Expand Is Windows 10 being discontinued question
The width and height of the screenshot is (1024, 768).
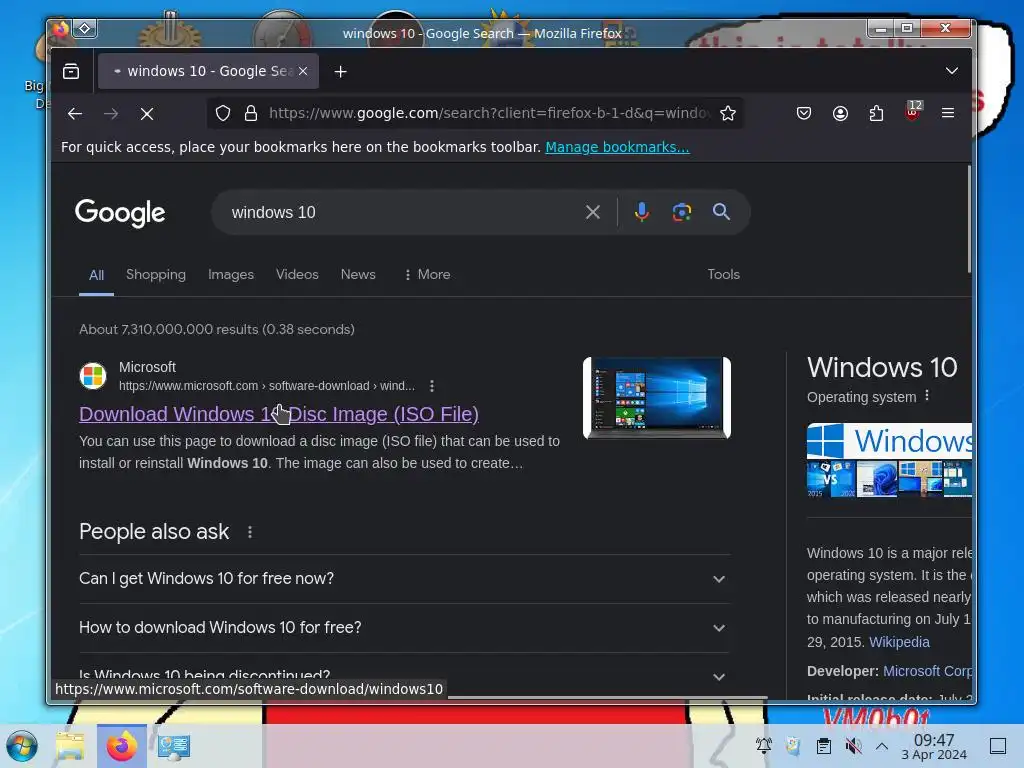click(x=404, y=676)
